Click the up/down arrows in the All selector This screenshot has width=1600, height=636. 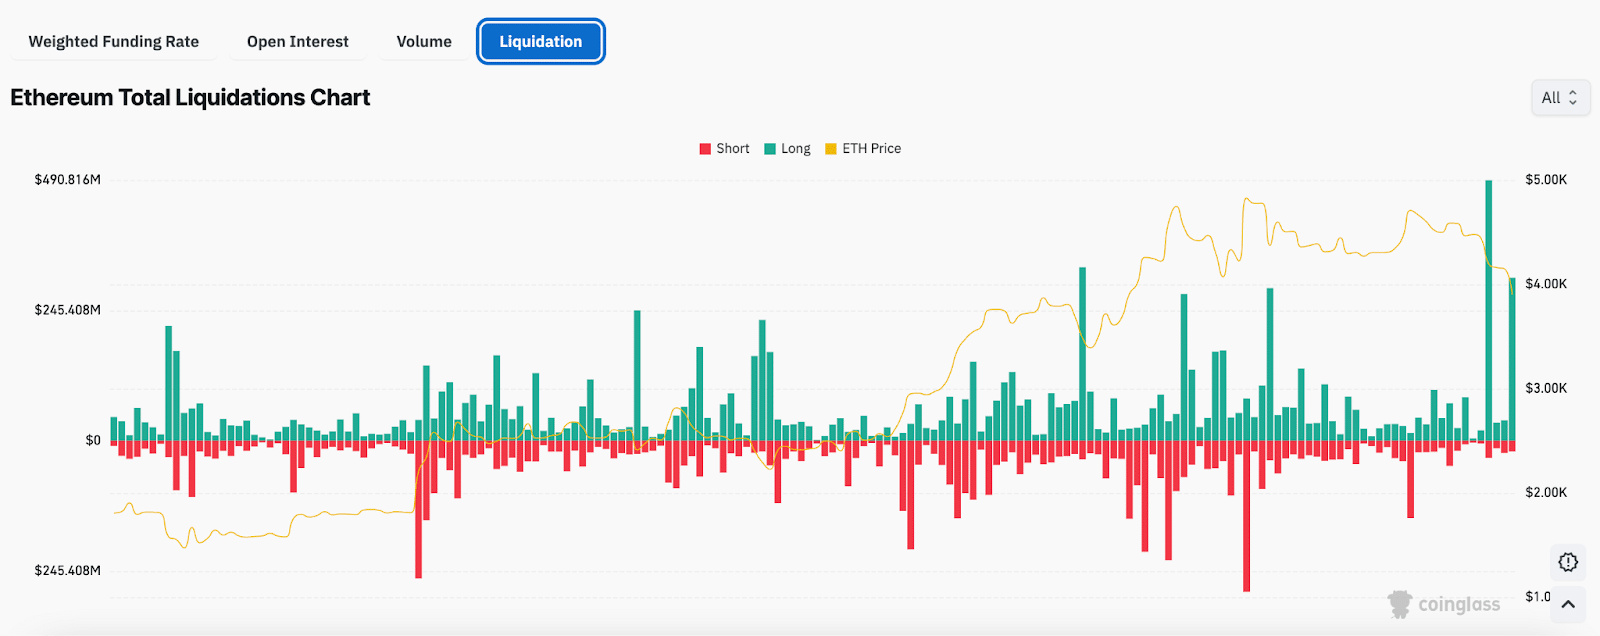coord(1573,98)
